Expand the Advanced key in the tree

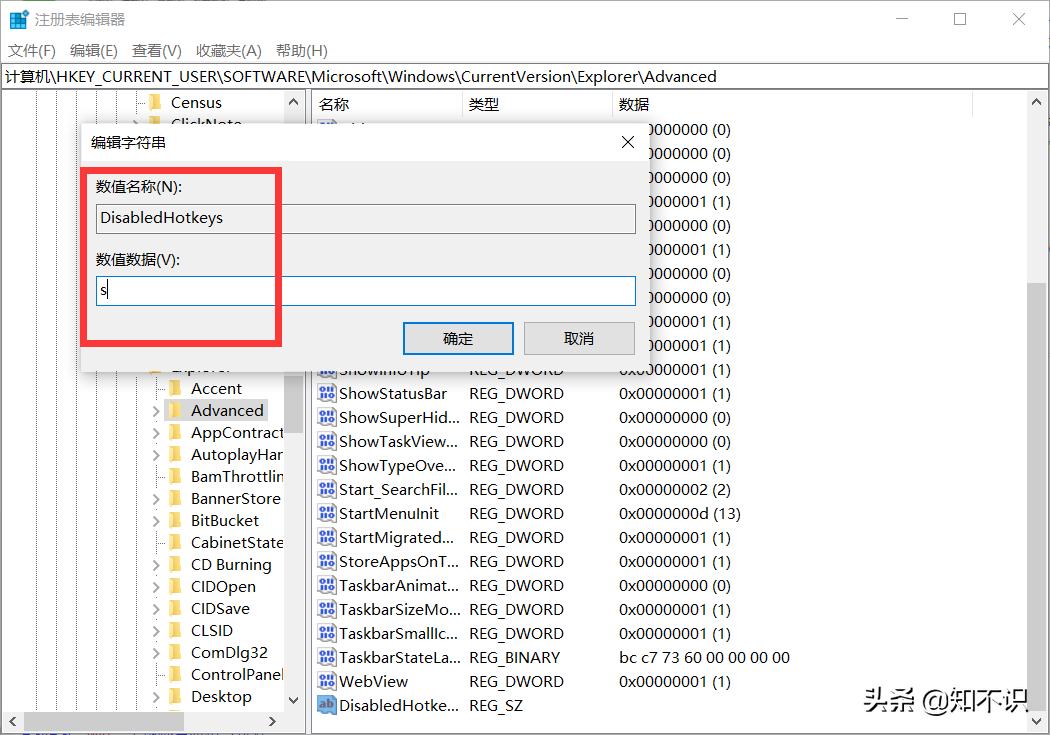pyautogui.click(x=156, y=410)
